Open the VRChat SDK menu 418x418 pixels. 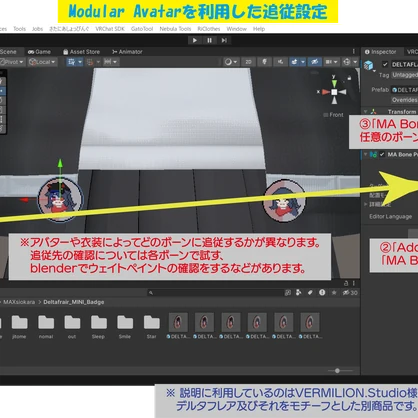point(110,29)
